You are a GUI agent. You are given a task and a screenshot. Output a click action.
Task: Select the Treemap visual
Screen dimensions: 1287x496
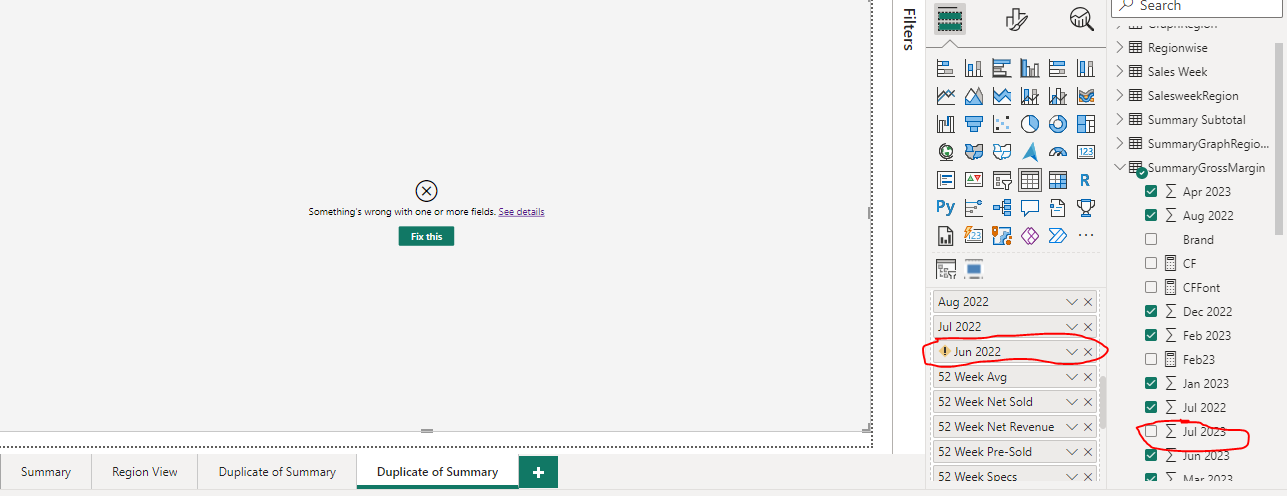click(x=1085, y=124)
